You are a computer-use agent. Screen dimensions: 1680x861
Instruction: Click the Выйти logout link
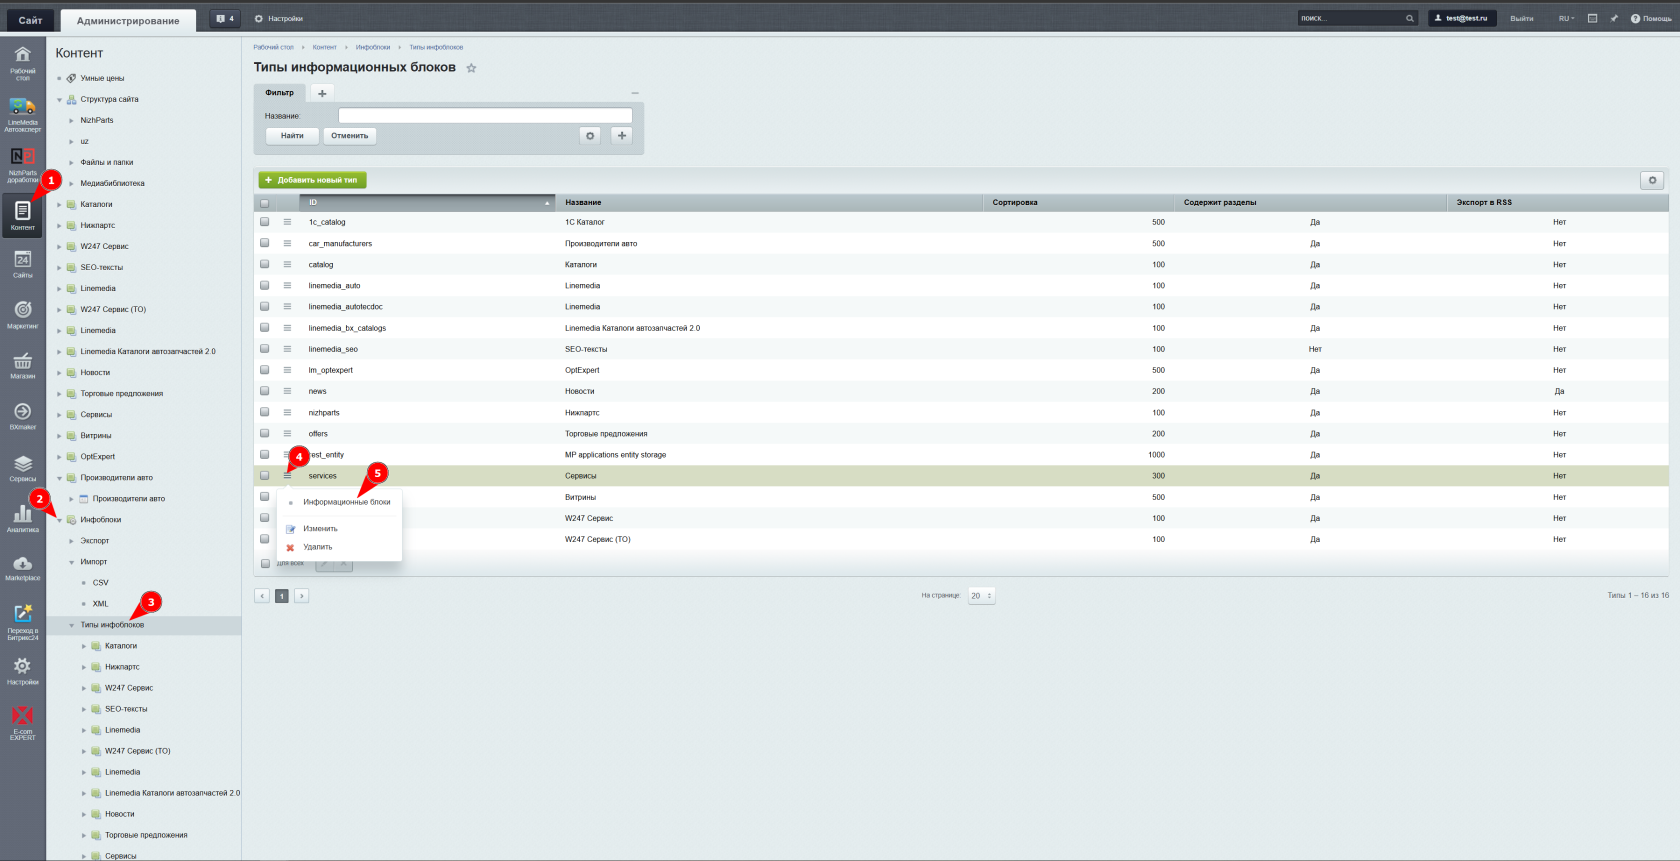point(1521,18)
